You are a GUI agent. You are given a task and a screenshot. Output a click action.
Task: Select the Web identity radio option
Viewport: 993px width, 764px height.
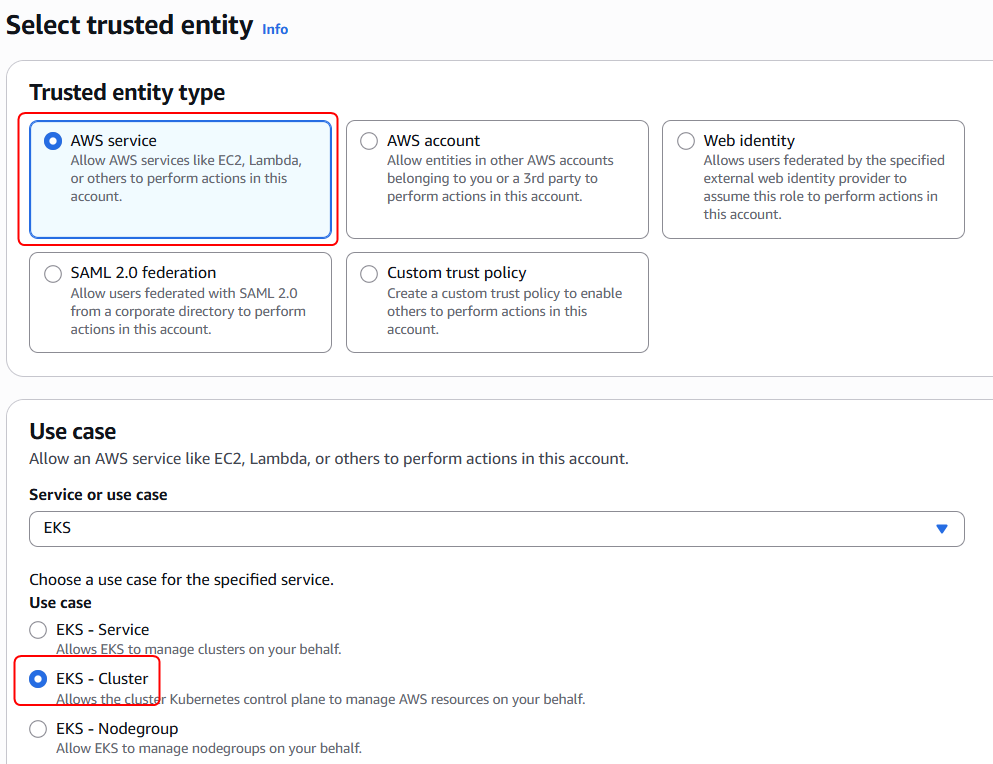tap(686, 141)
